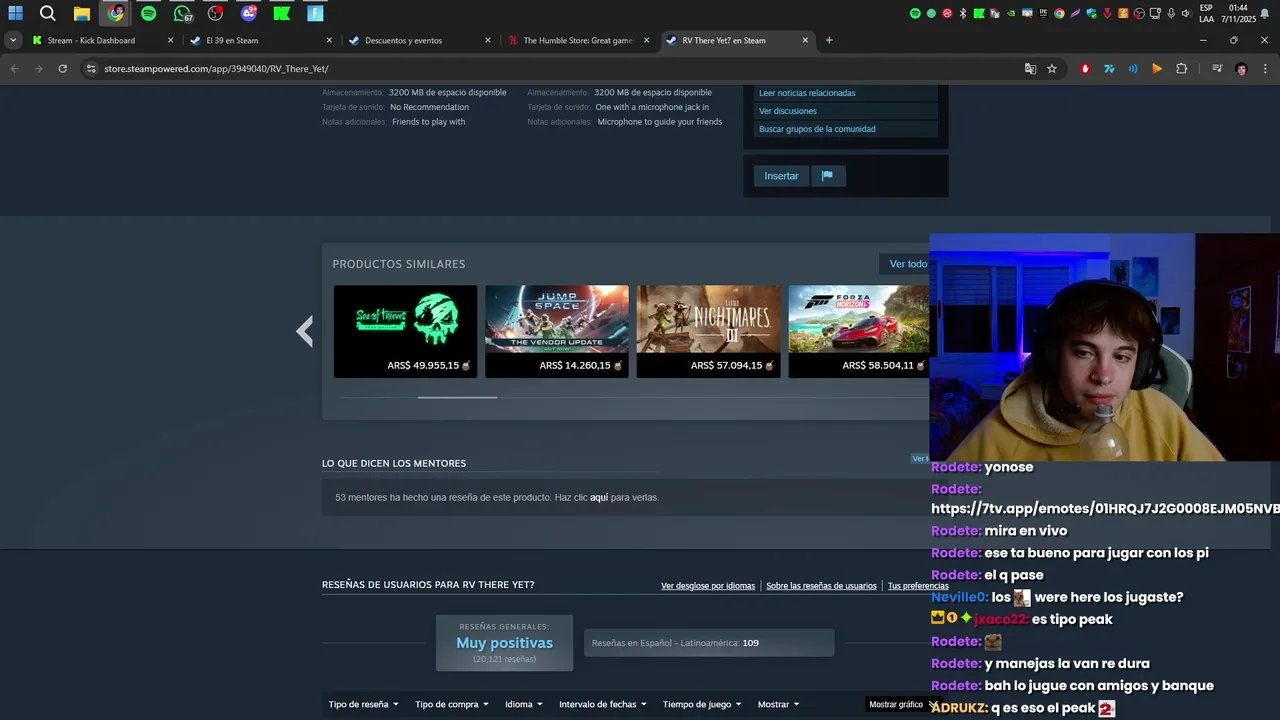1280x720 pixels.
Task: Open OBS Studio from the taskbar
Action: 215,13
